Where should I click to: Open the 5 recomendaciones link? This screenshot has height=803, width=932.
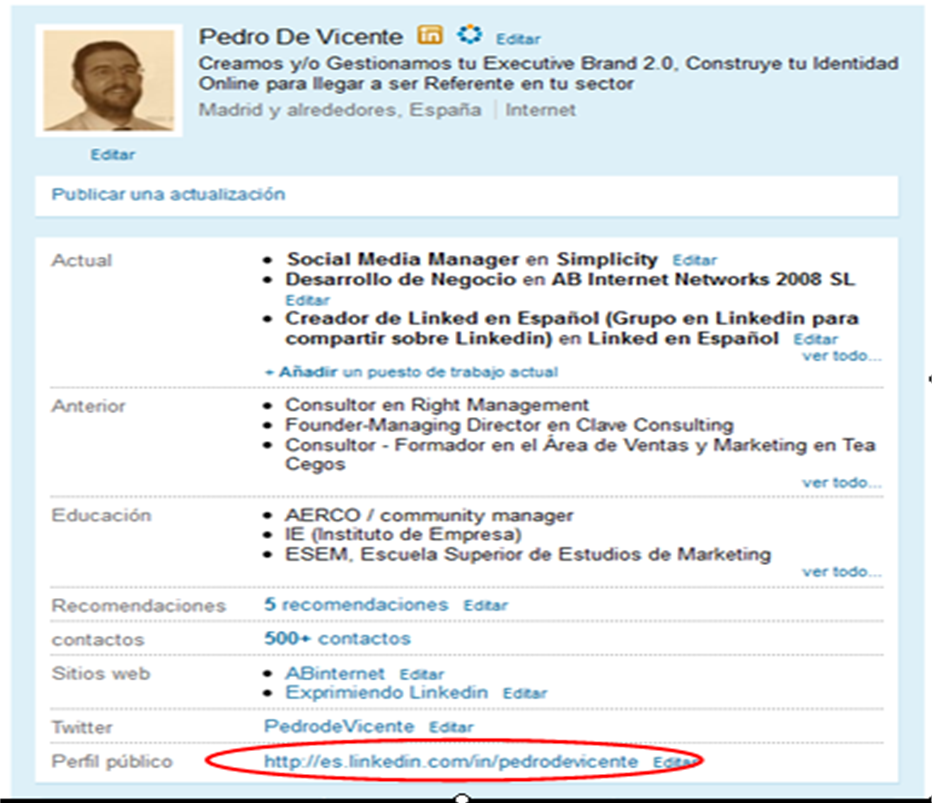coord(356,604)
